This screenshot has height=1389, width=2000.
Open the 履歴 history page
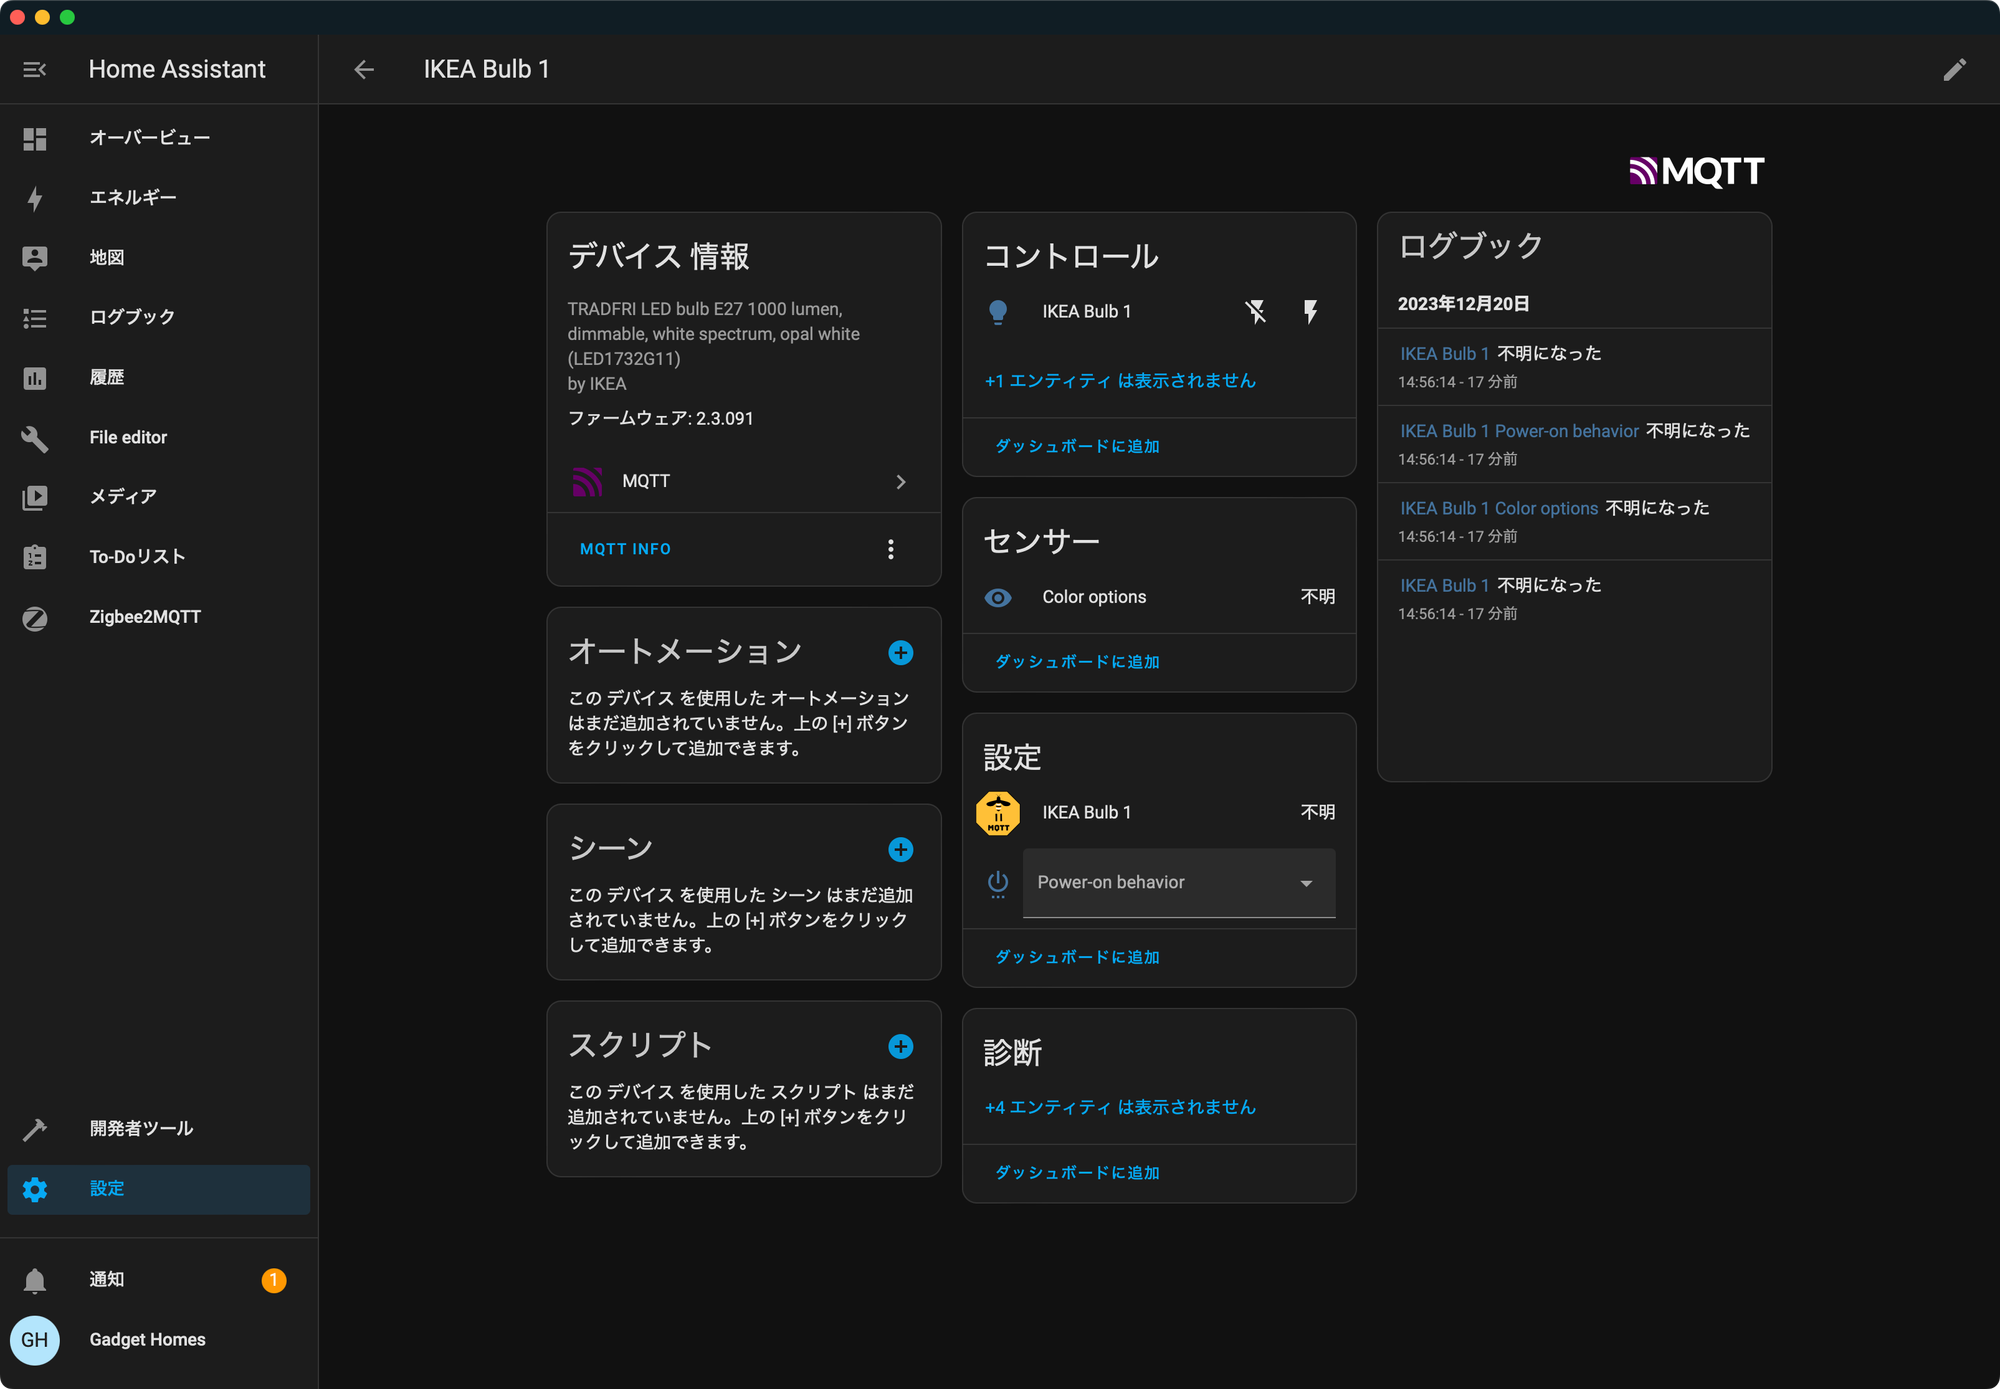tap(159, 377)
